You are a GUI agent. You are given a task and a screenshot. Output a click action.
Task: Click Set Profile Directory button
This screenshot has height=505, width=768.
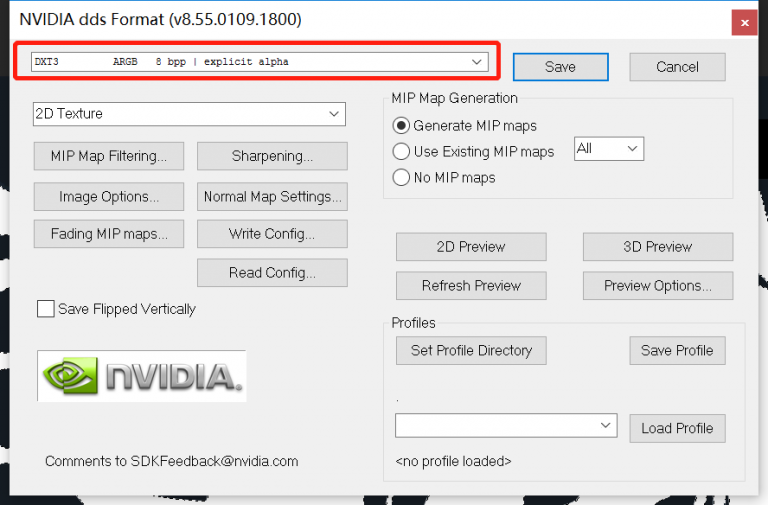click(x=471, y=351)
